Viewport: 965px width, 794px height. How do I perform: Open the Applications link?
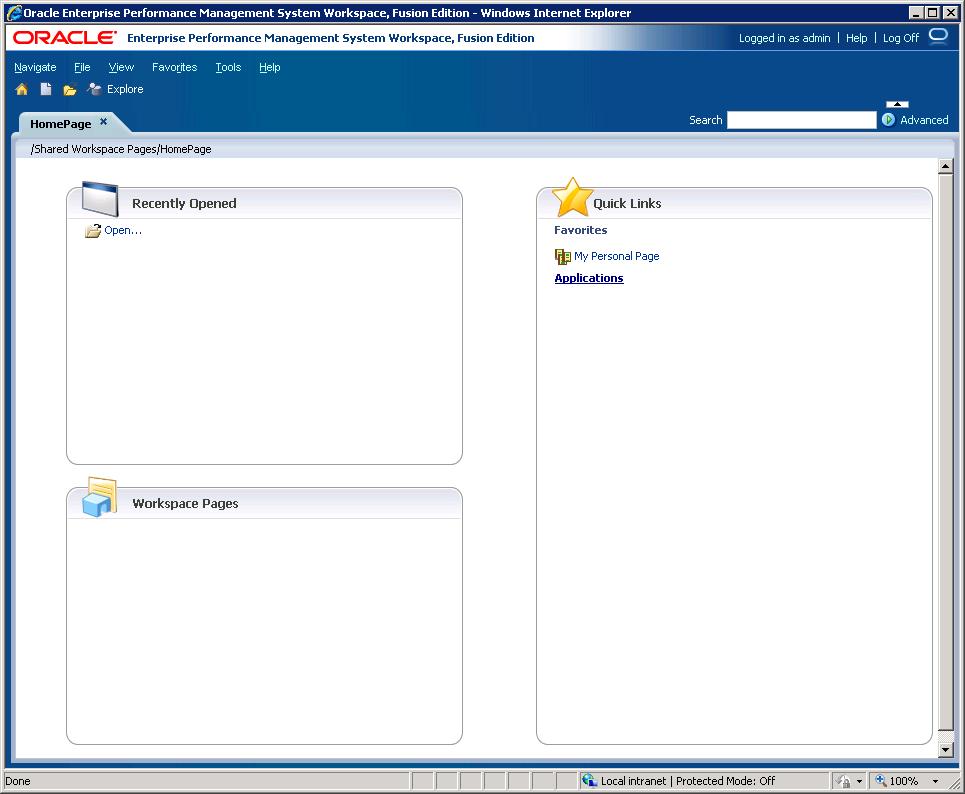(588, 278)
